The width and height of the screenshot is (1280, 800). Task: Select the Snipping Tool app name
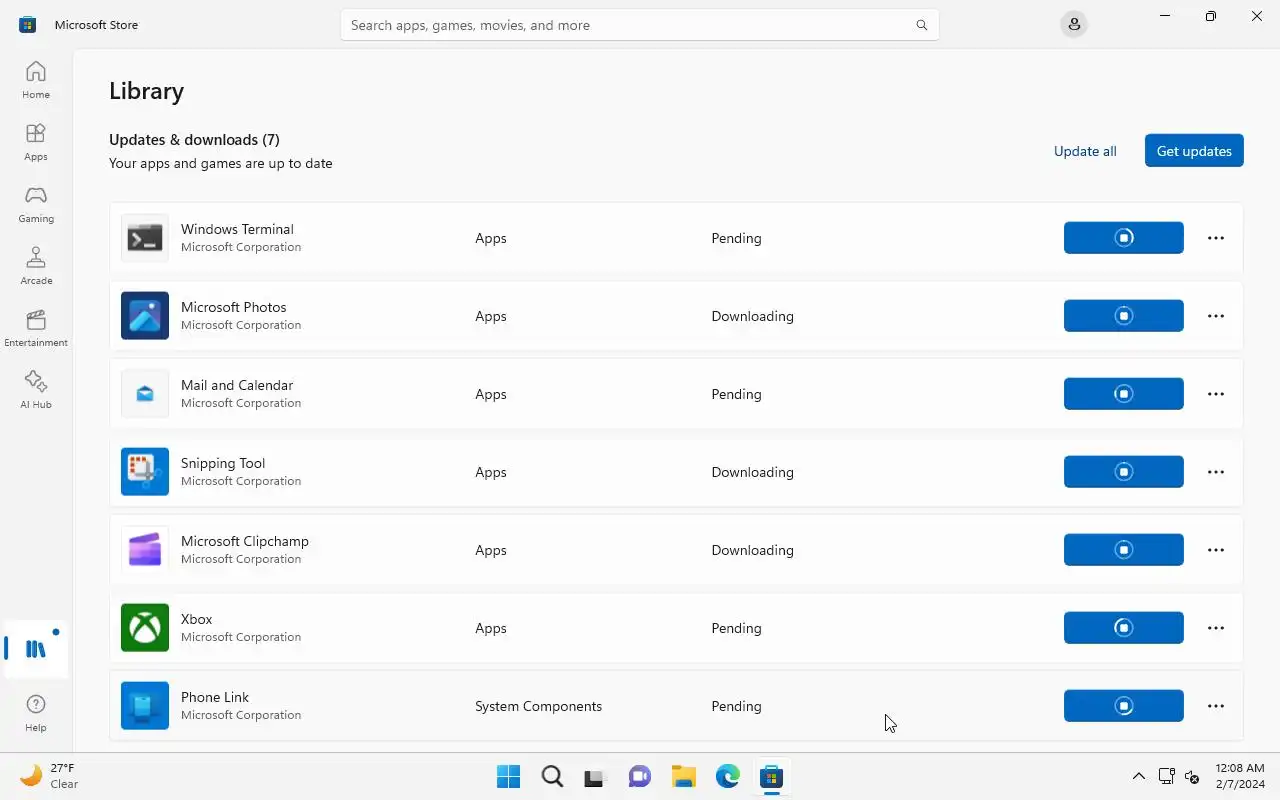(x=223, y=463)
